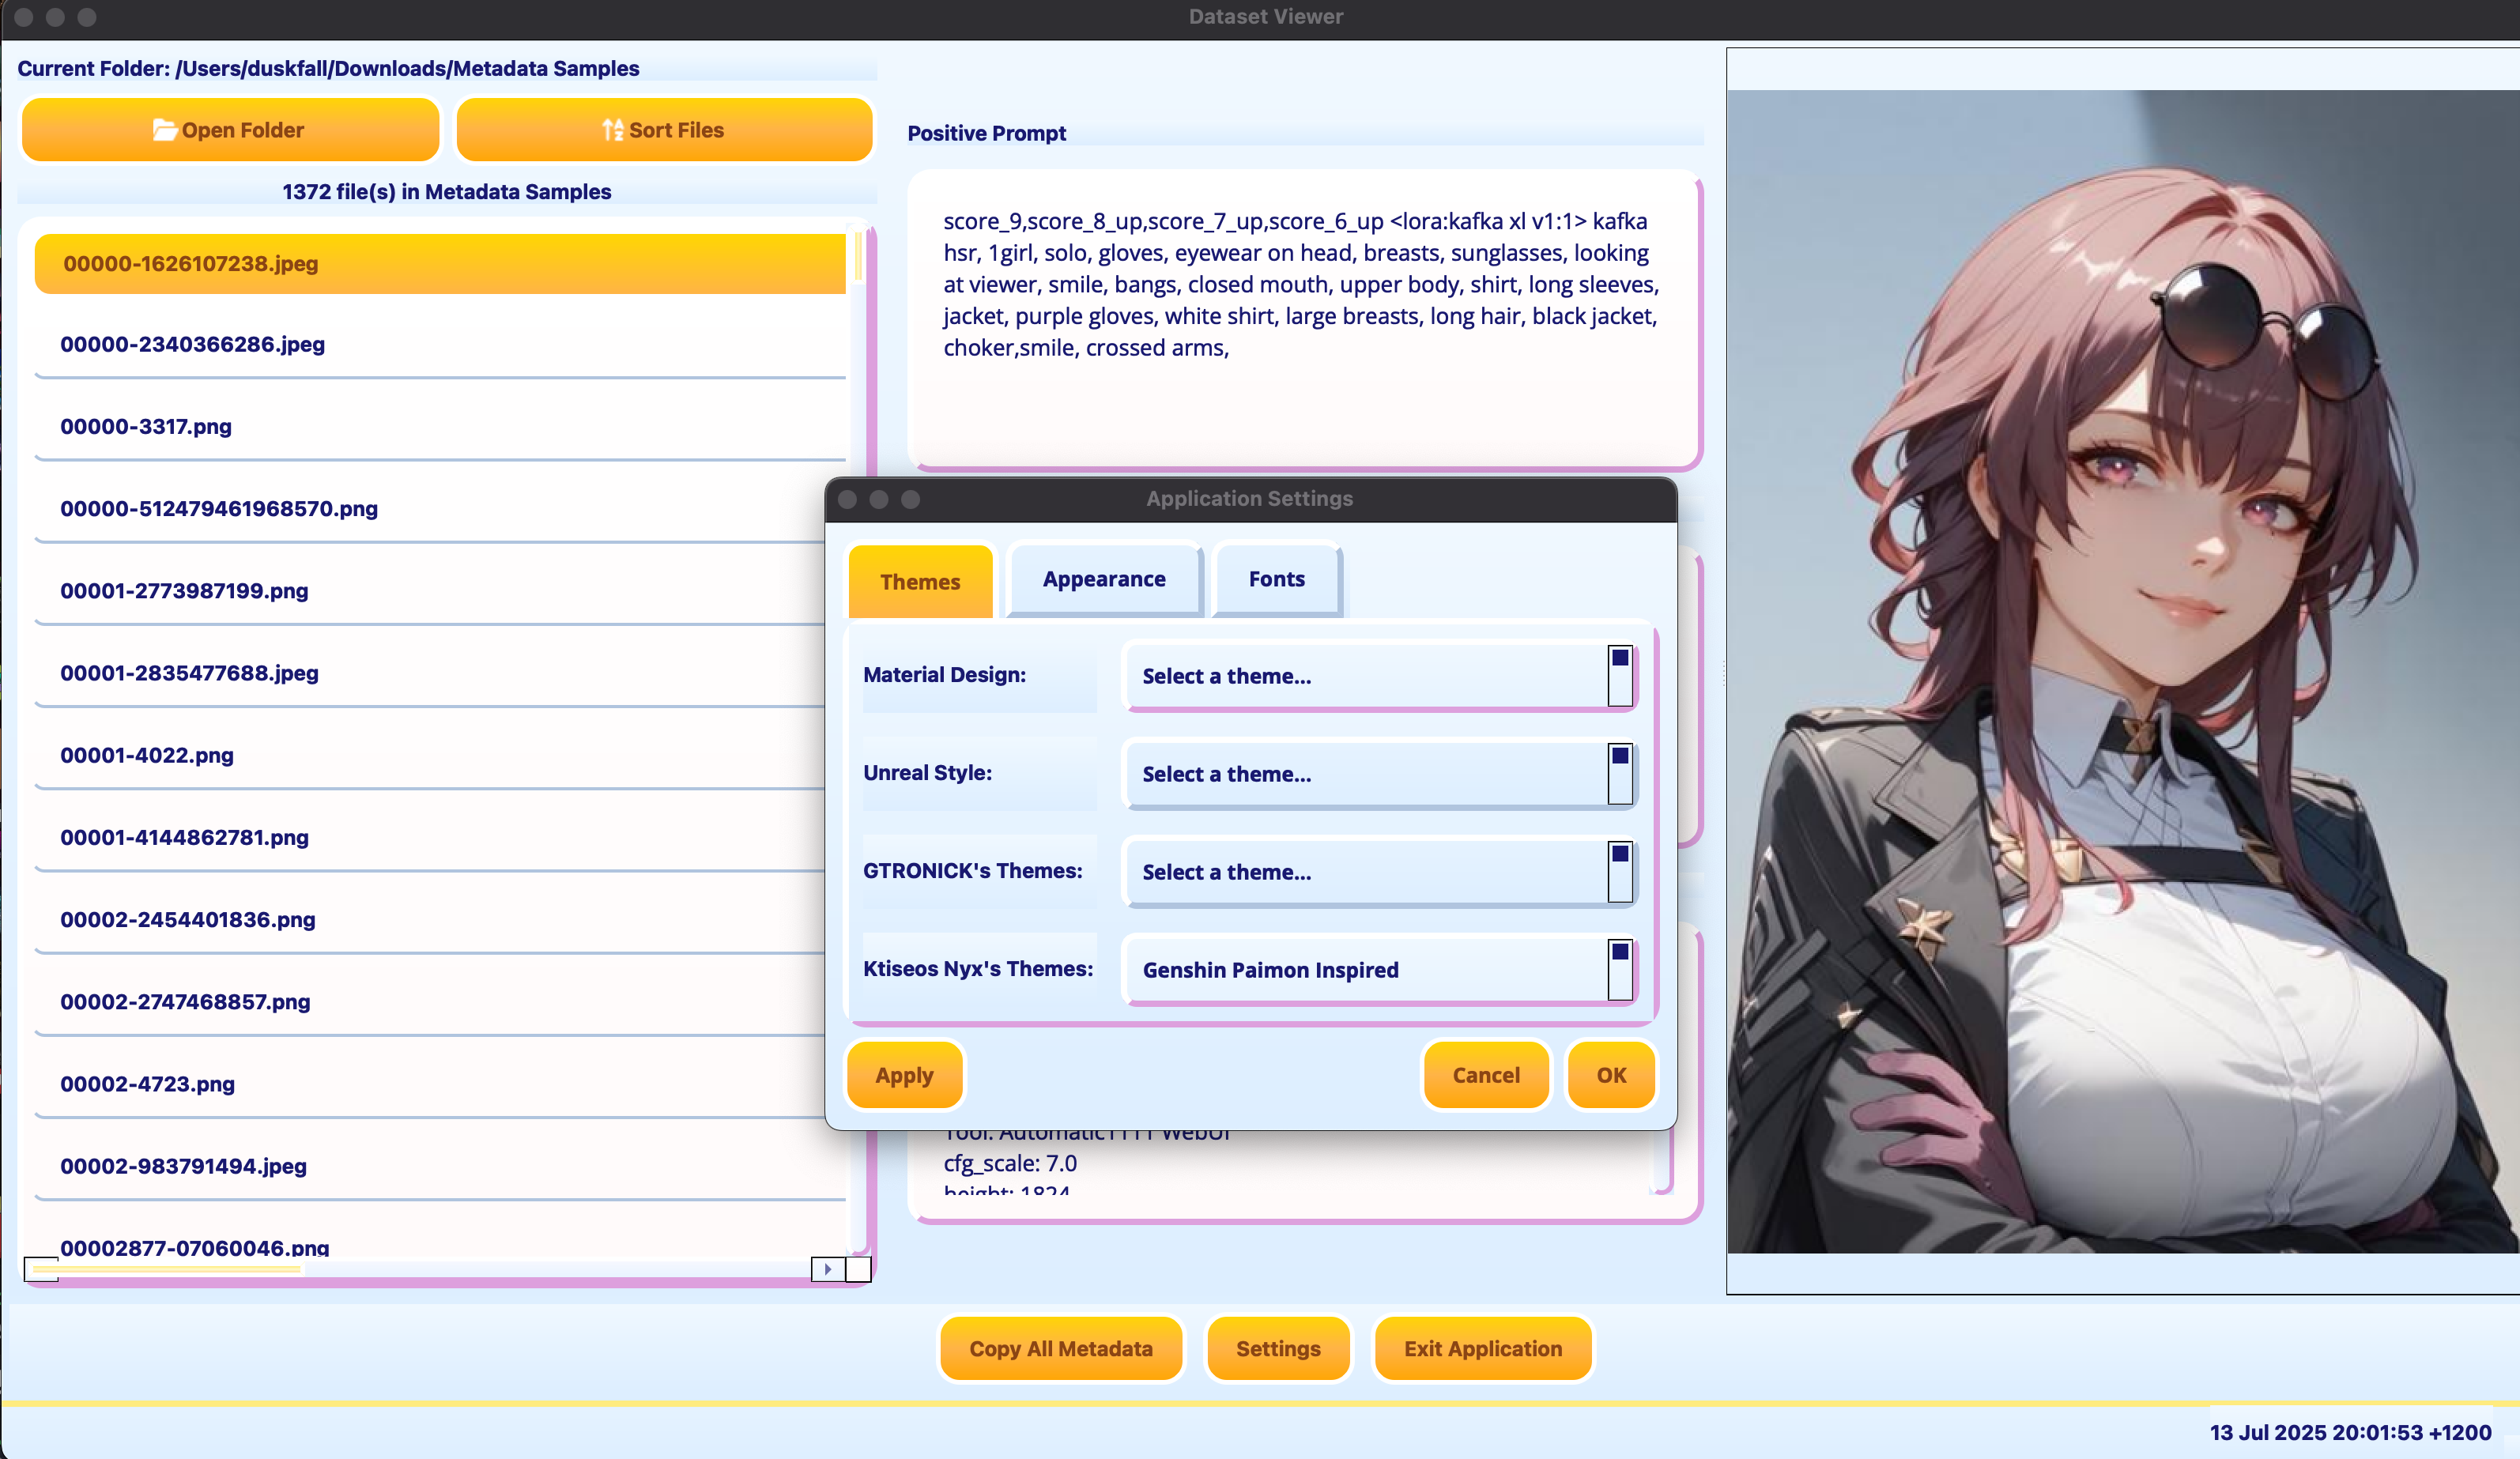Click Copy All Metadata button
Screen dimensions: 2520x1459
pyautogui.click(x=1060, y=1348)
